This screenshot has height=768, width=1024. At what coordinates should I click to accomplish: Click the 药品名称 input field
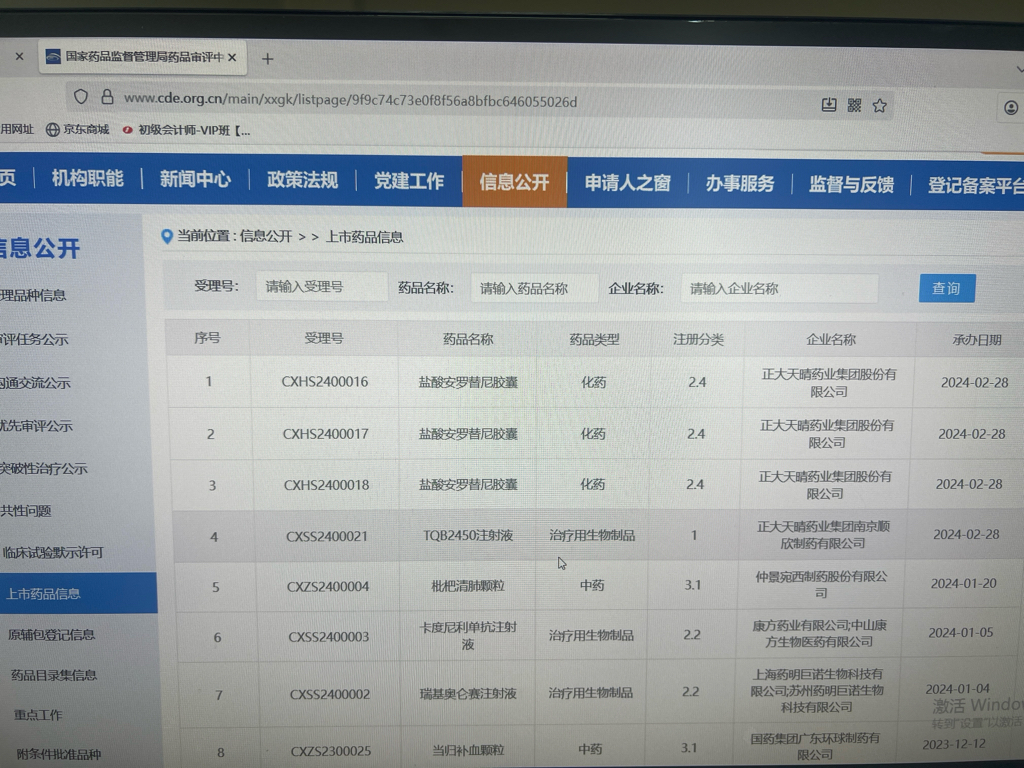(x=534, y=288)
